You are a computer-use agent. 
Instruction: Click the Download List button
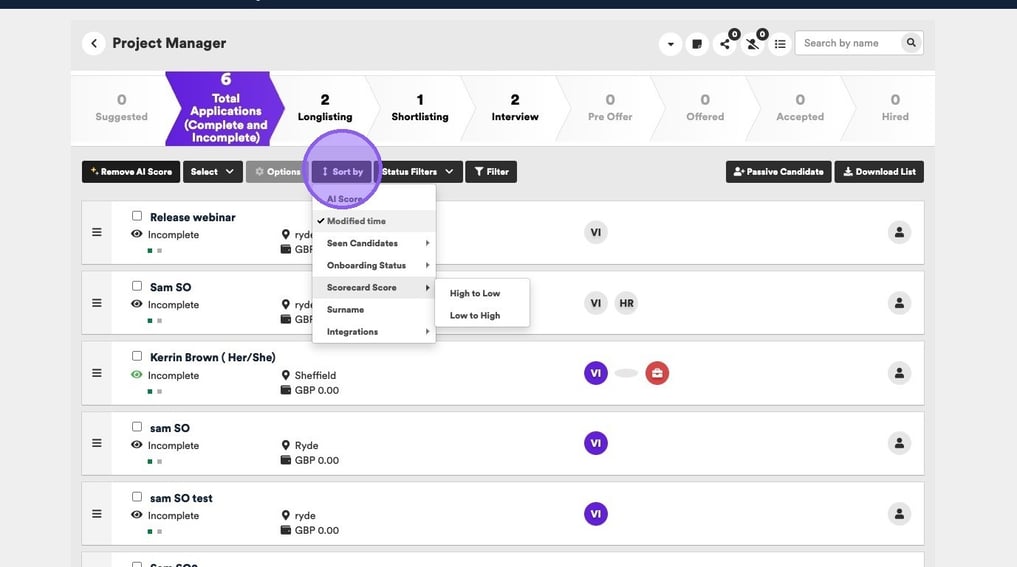tap(879, 172)
